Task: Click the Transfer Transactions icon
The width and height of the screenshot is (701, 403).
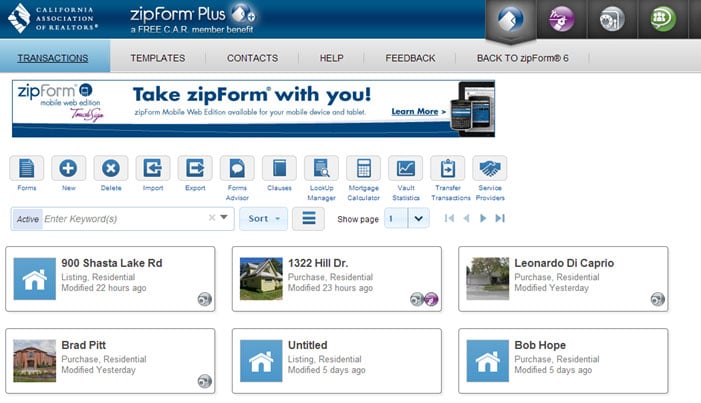Action: (x=448, y=168)
